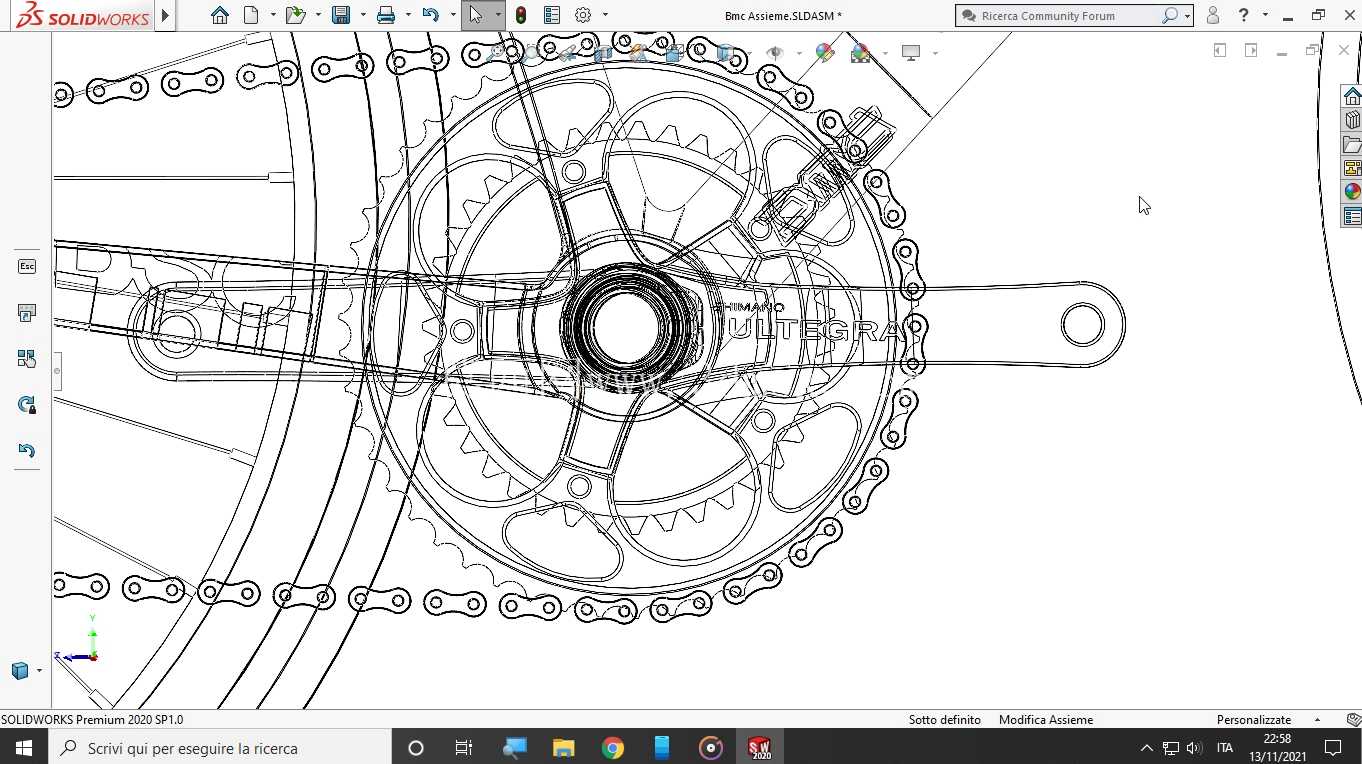Viewport: 1362px width, 764px height.
Task: Save the Bmc Assieme assembly
Action: coord(341,15)
